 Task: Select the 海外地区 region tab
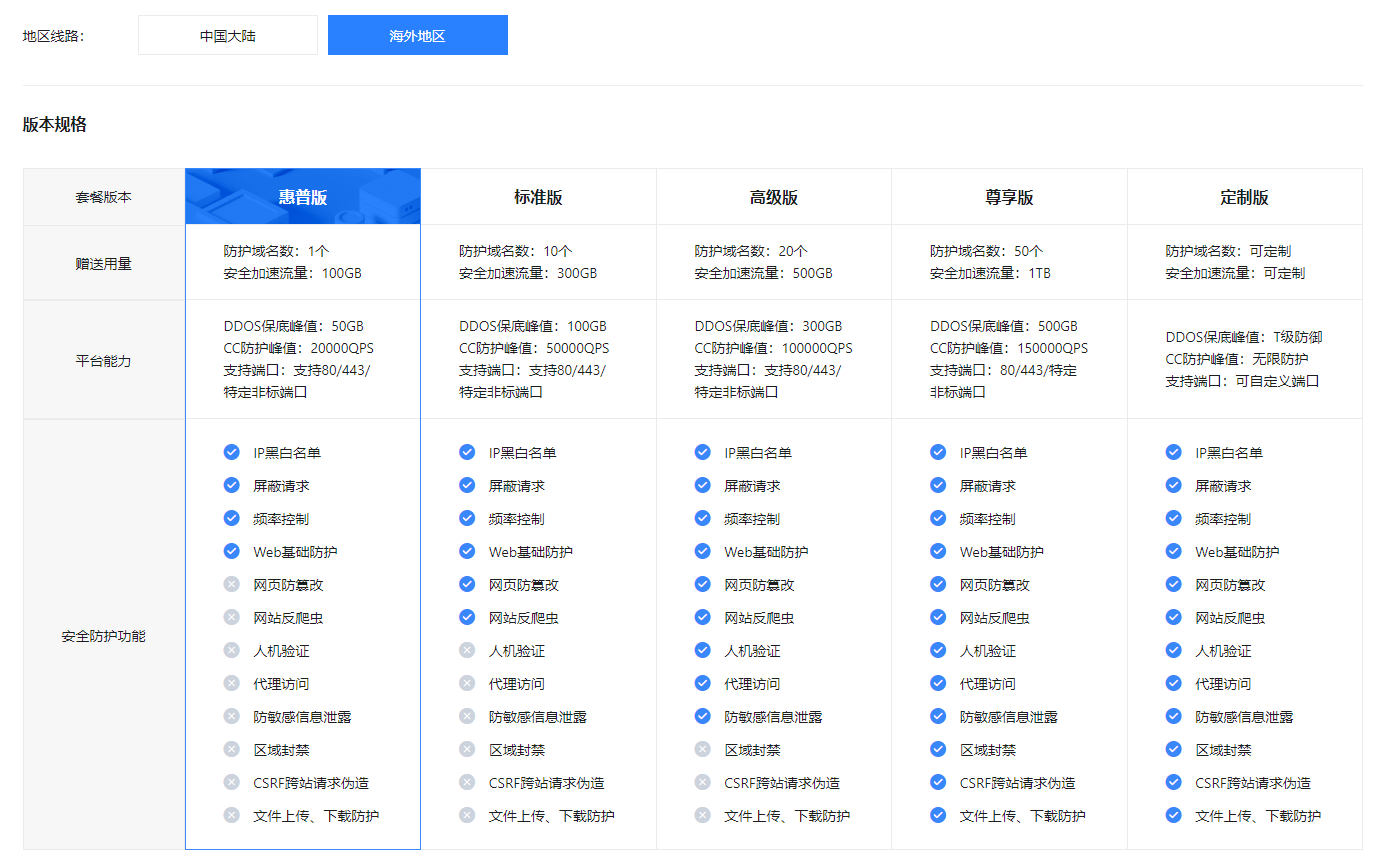pos(417,35)
